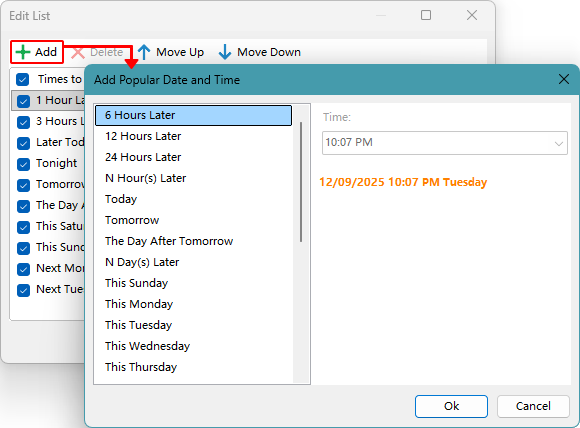Click the Cancel button
Screen dimensions: 580x428
tap(533, 406)
